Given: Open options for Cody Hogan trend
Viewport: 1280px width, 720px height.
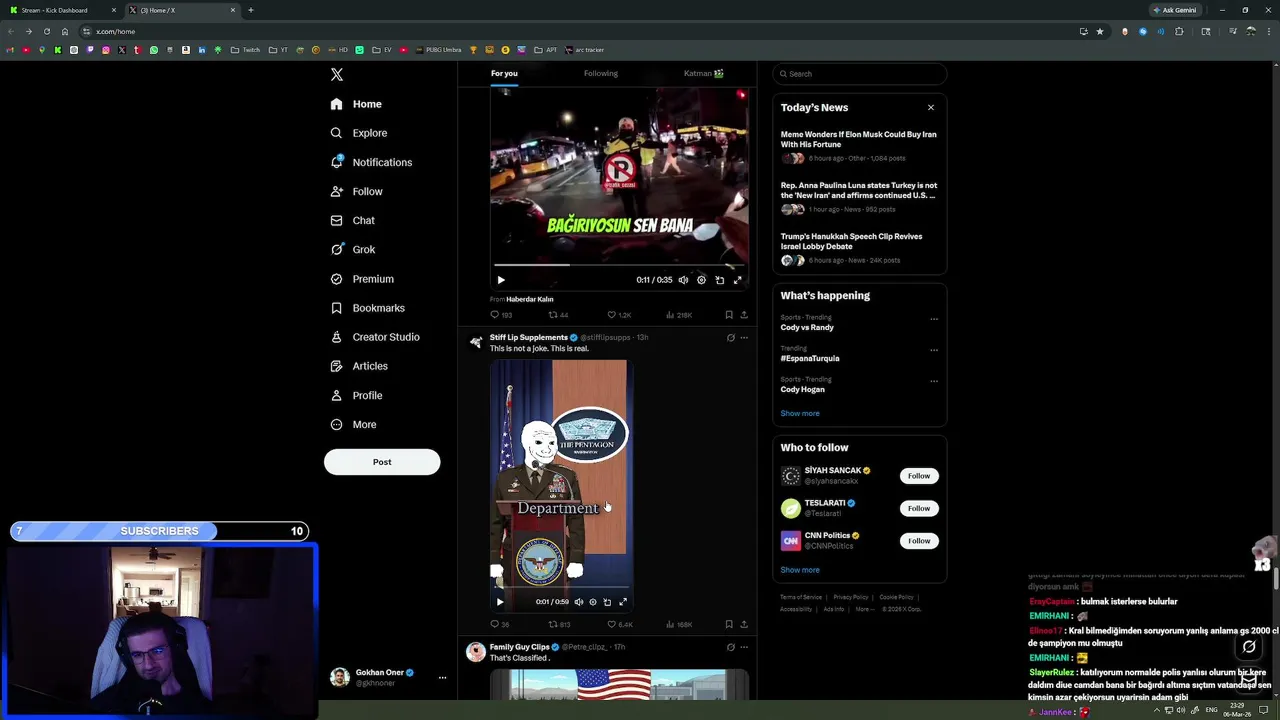Looking at the screenshot, I should pos(934,381).
